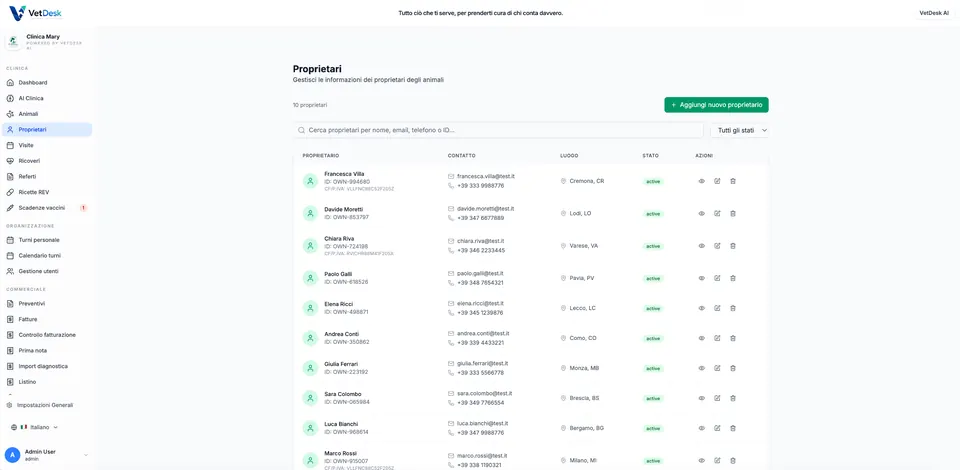Screen dimensions: 960x470
Task: Go to Ricette REV
Action: pyautogui.click(x=47, y=192)
